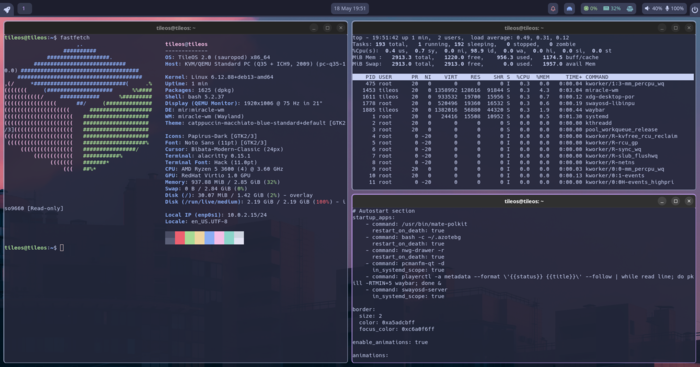Select the xdg-desktop-por process row
Image resolution: width=700 pixels, height=367 pixels.
pos(523,97)
